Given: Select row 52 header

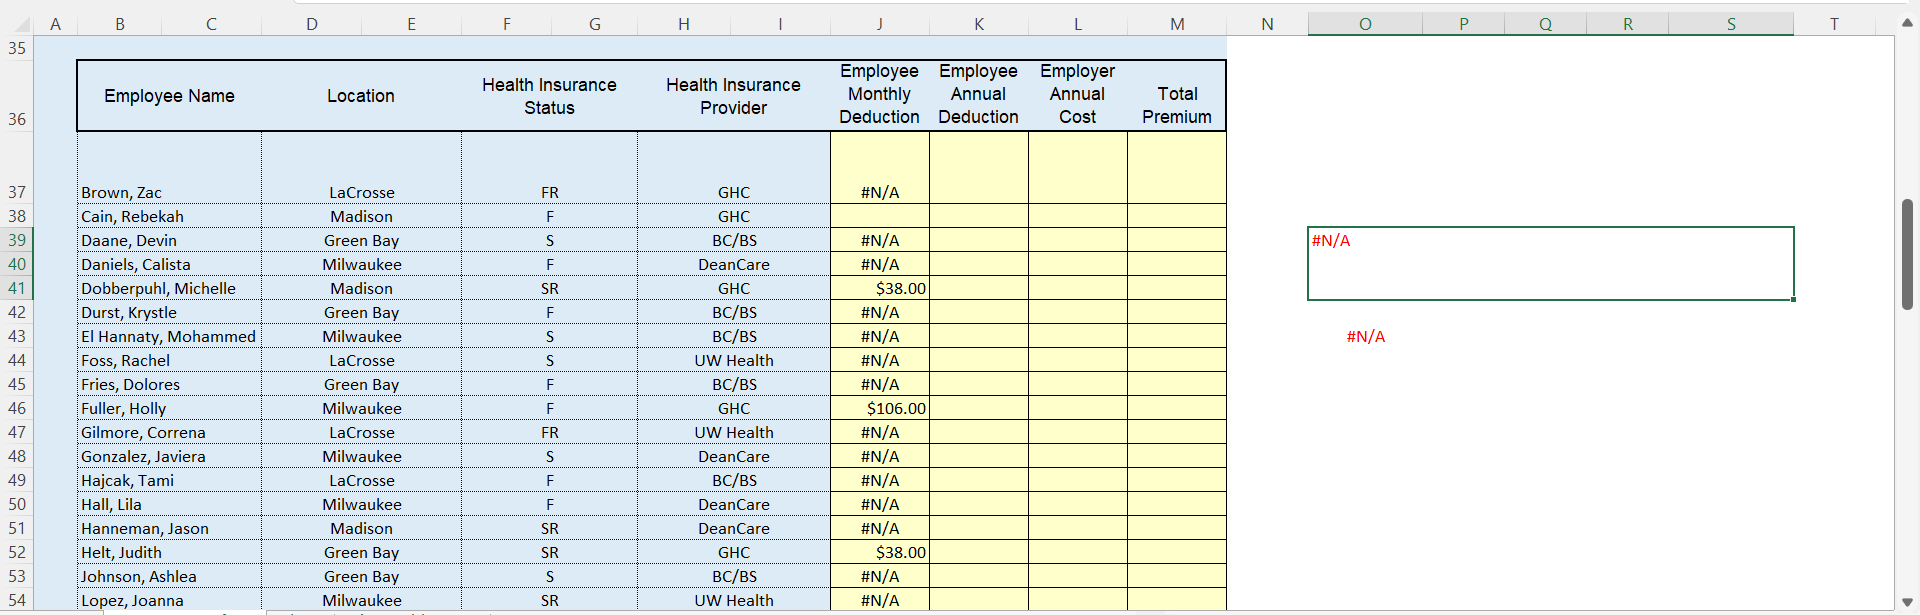Looking at the screenshot, I should point(17,552).
